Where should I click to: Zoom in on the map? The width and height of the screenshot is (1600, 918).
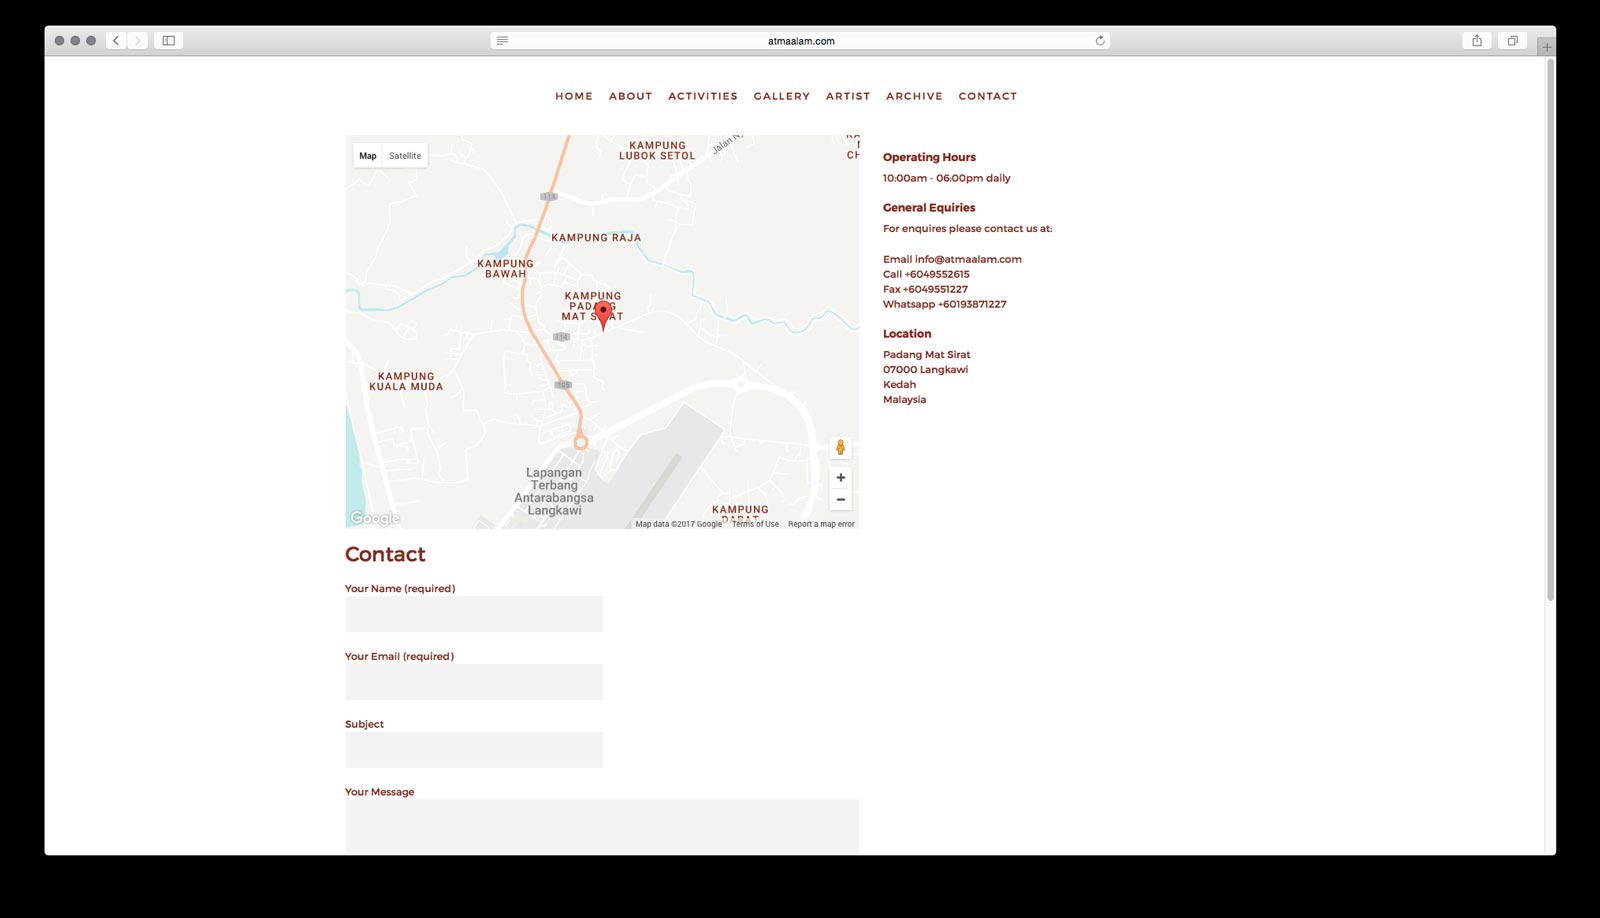(x=840, y=478)
